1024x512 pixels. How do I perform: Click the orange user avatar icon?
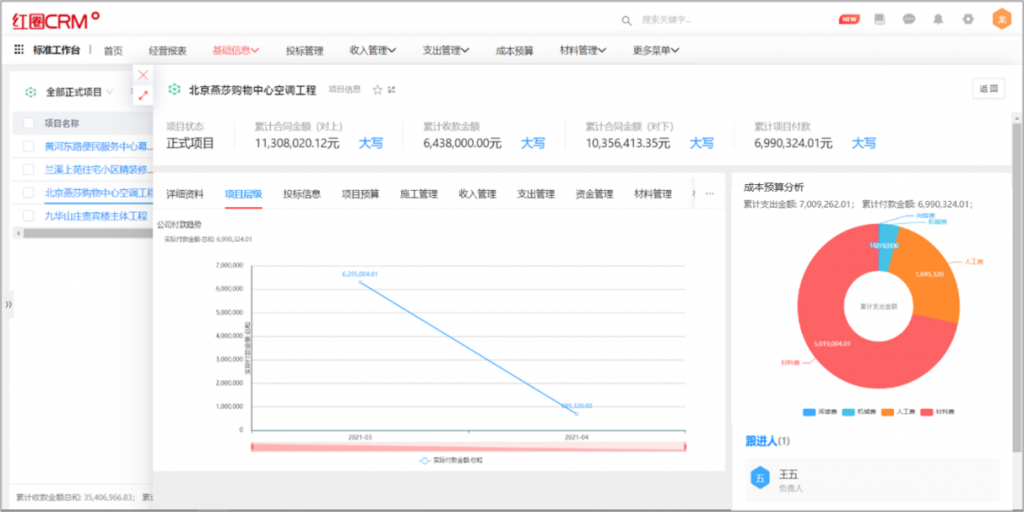[1000, 19]
